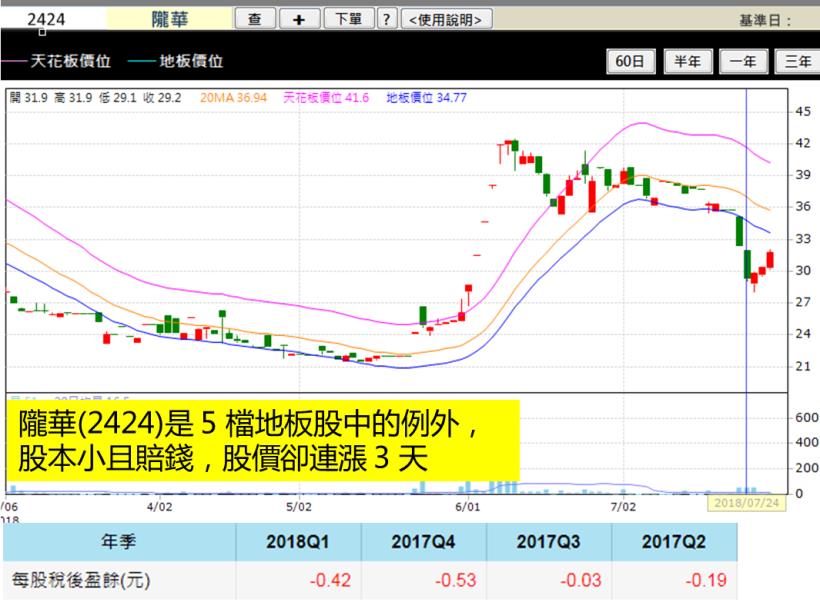
Task: Click the question mark help button
Action: (386, 19)
